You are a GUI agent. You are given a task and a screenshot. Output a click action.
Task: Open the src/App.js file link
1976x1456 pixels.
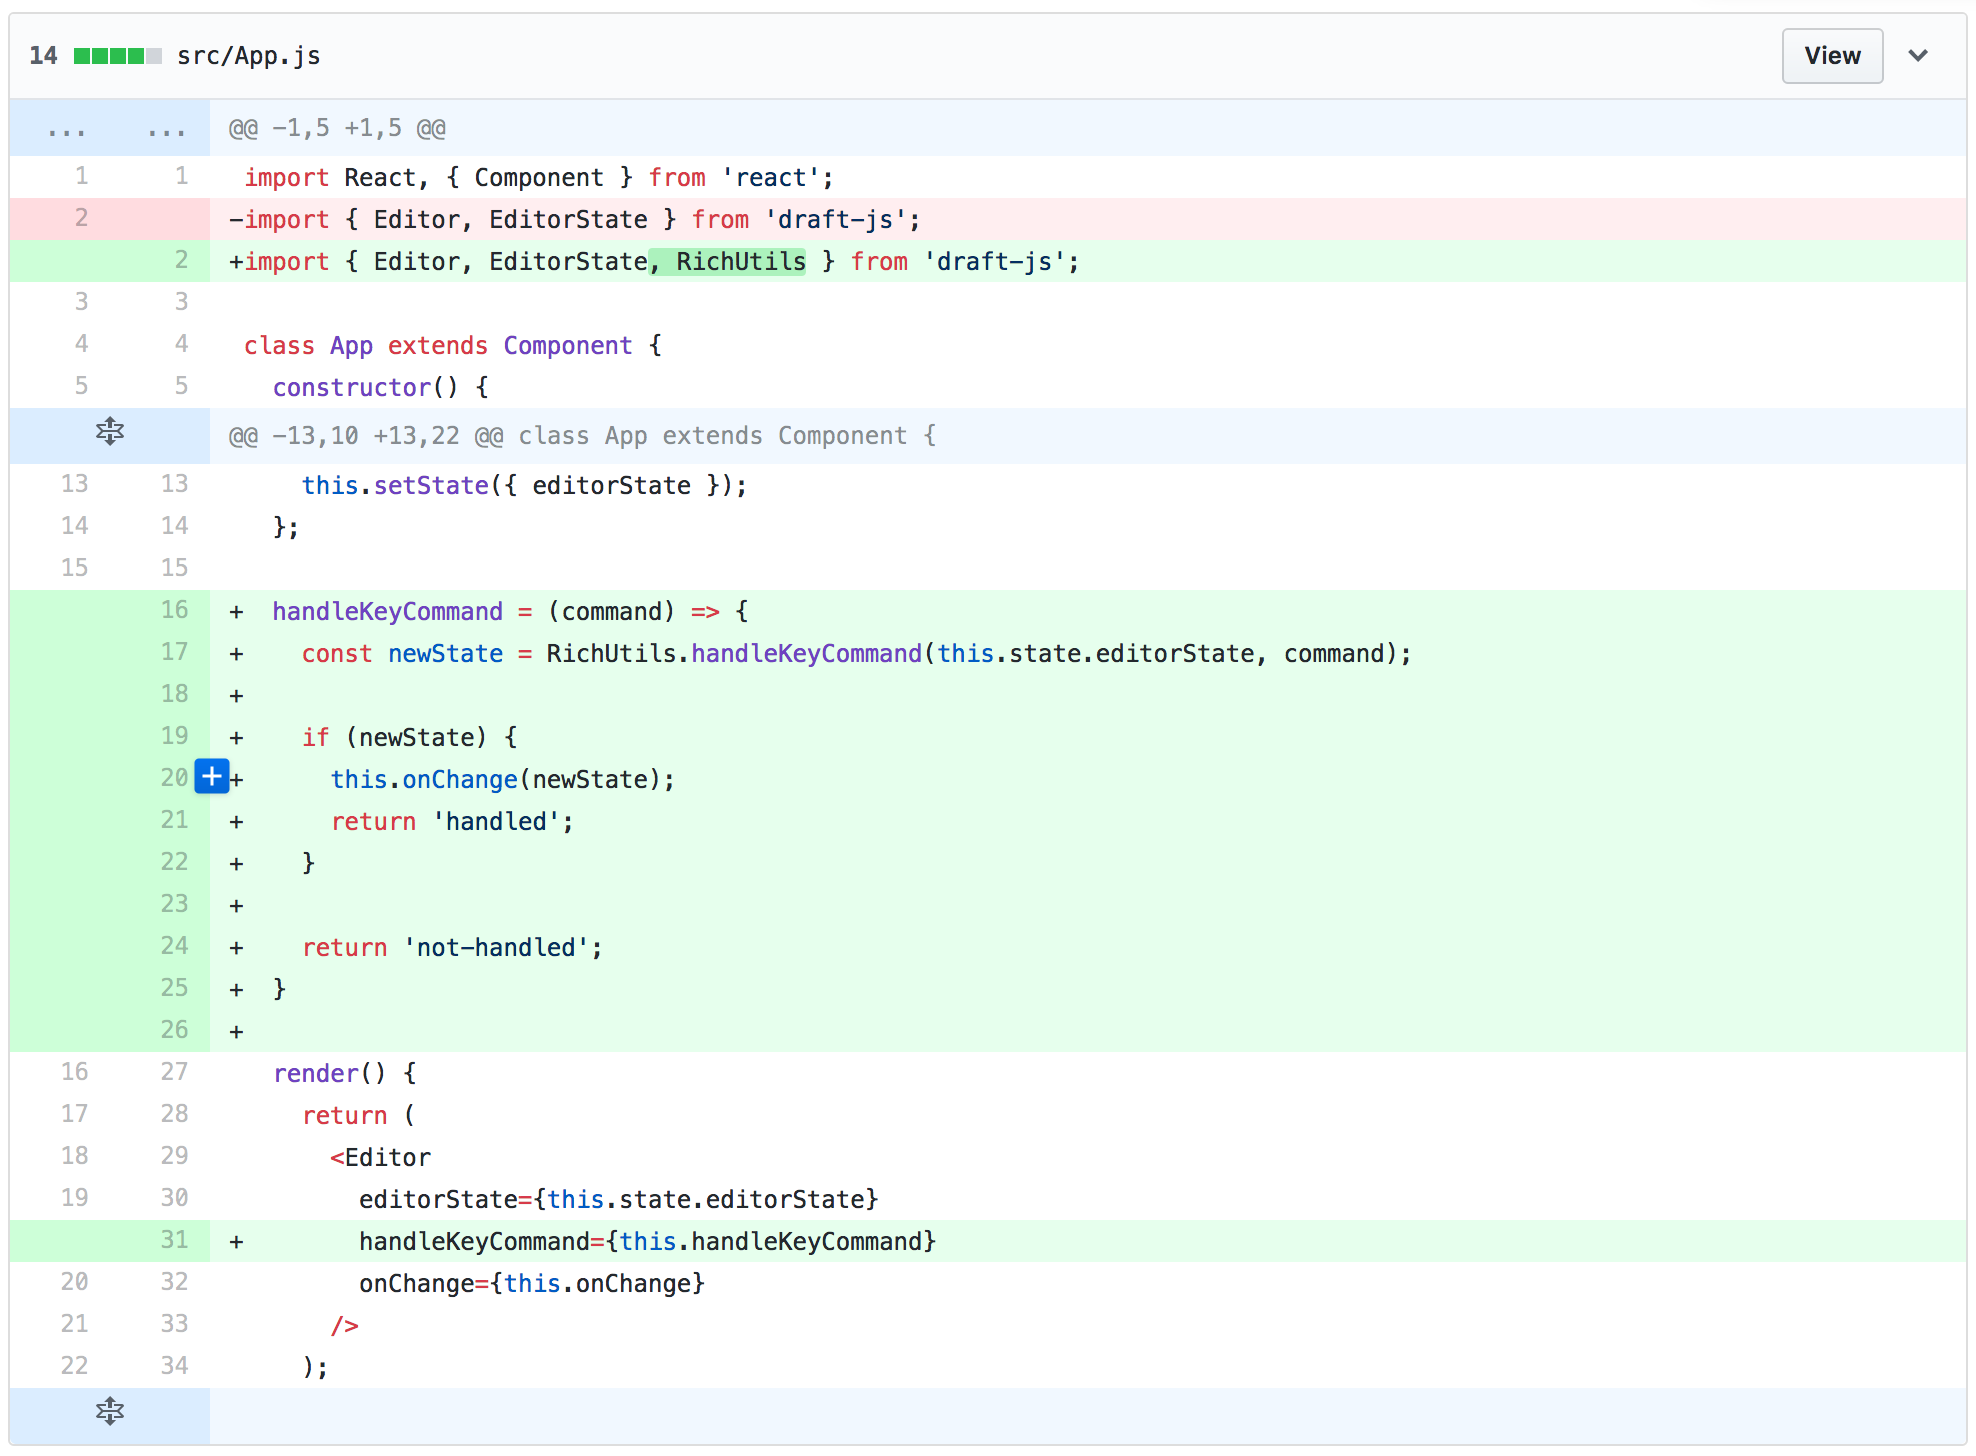coord(248,56)
